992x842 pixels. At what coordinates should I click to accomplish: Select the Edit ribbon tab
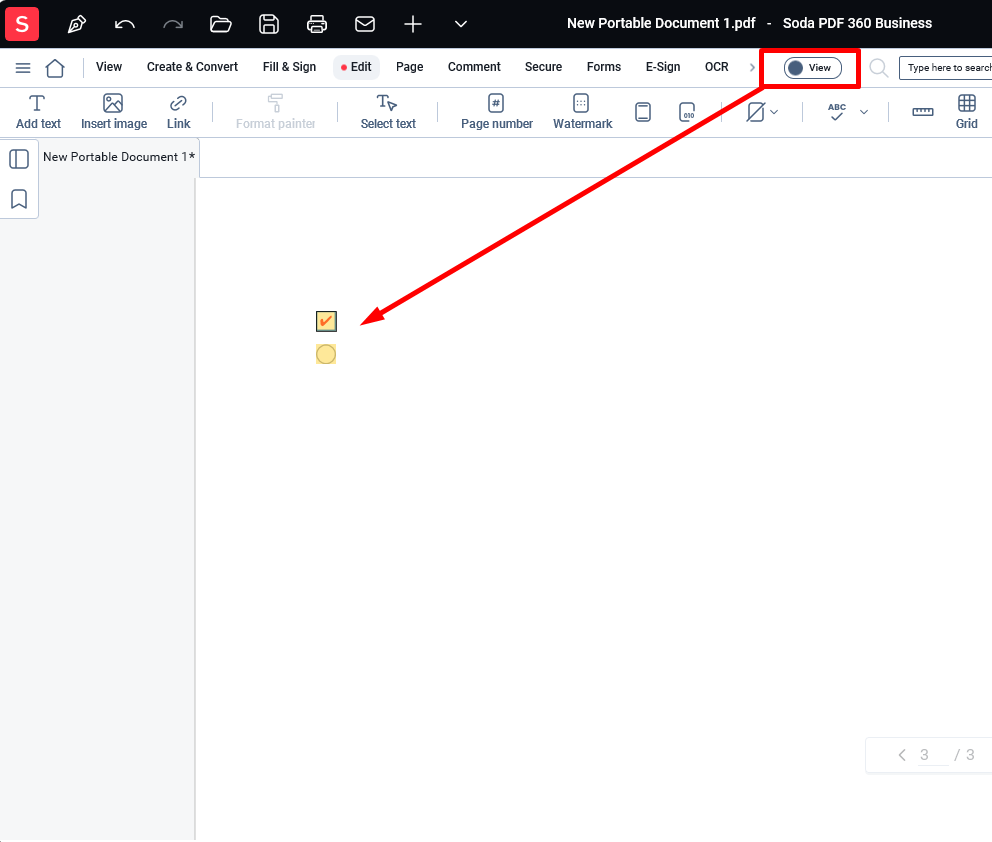tap(356, 67)
